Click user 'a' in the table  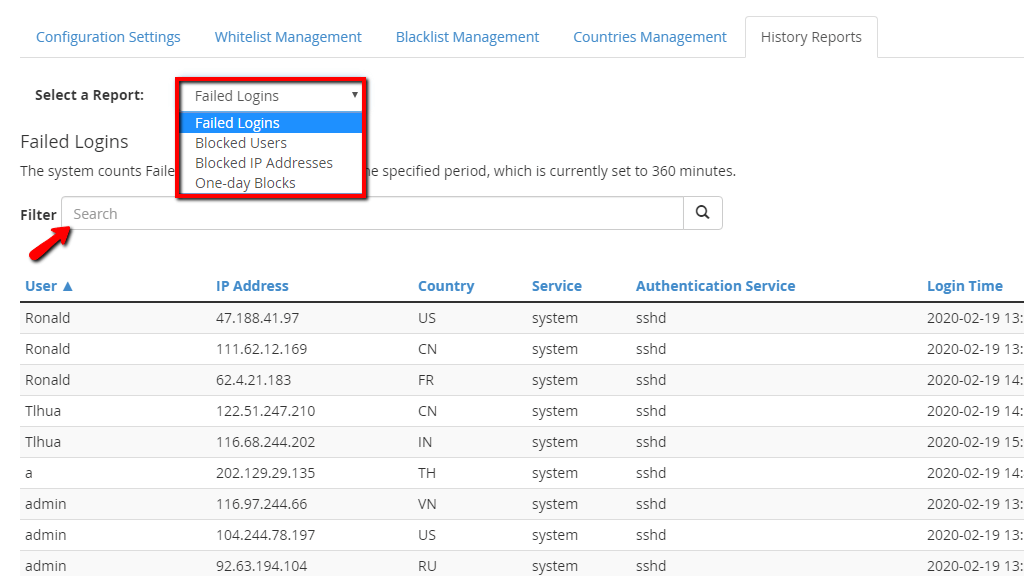pyautogui.click(x=29, y=473)
